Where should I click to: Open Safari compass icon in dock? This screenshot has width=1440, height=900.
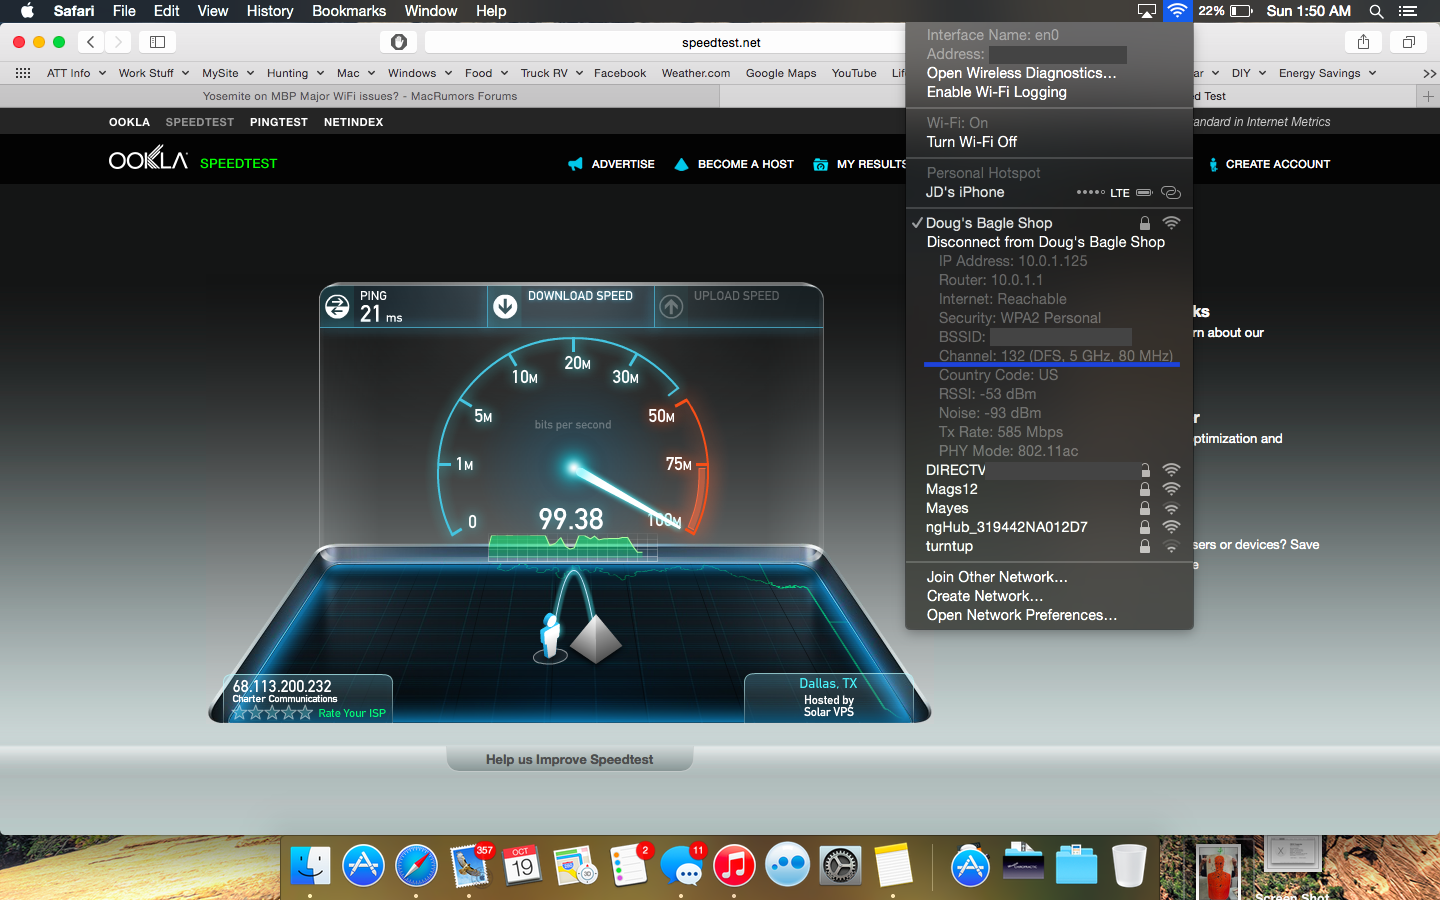(x=416, y=865)
